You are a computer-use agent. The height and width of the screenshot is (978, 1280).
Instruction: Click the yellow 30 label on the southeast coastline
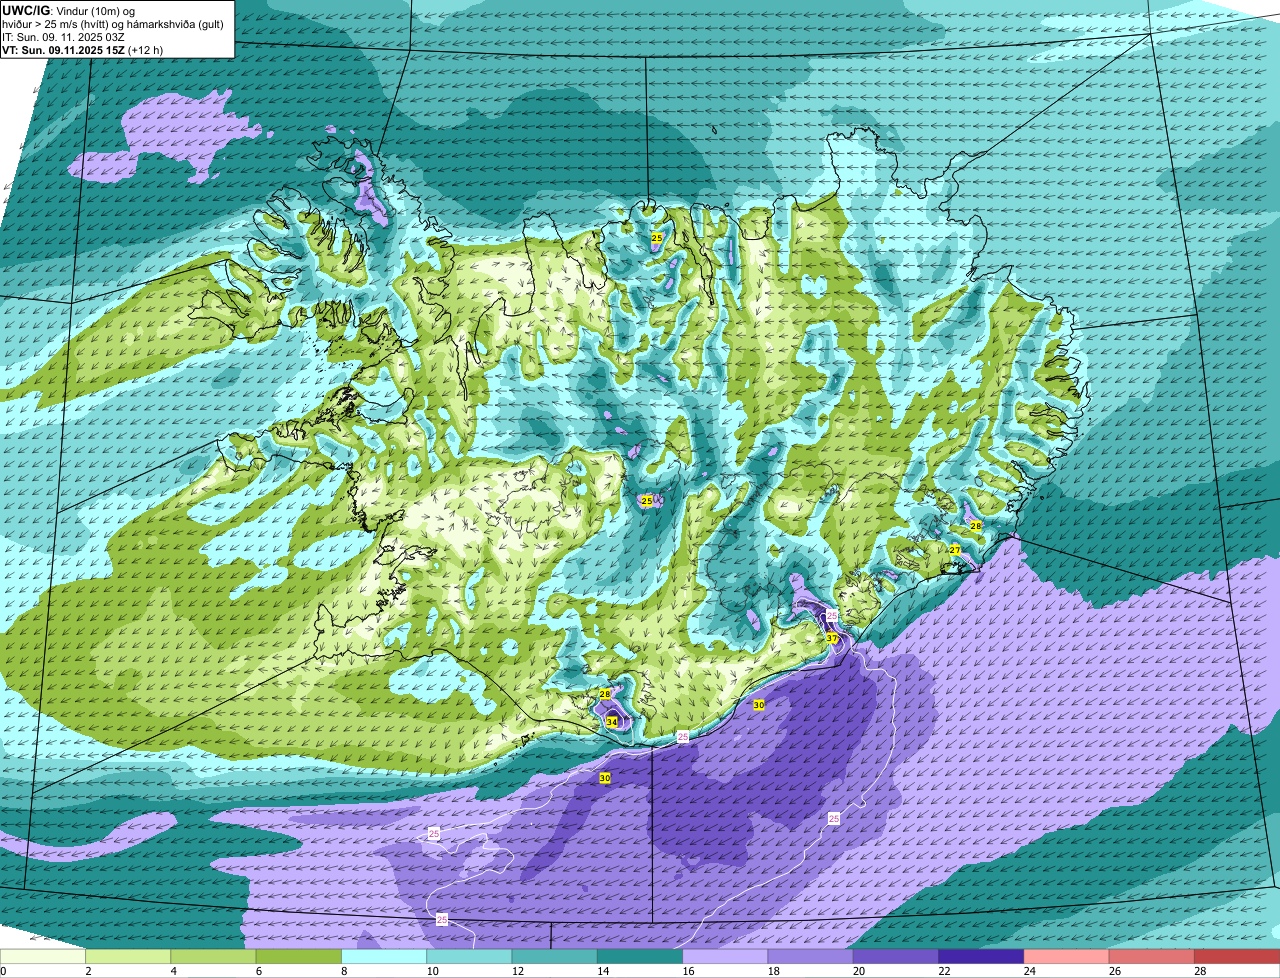(759, 705)
